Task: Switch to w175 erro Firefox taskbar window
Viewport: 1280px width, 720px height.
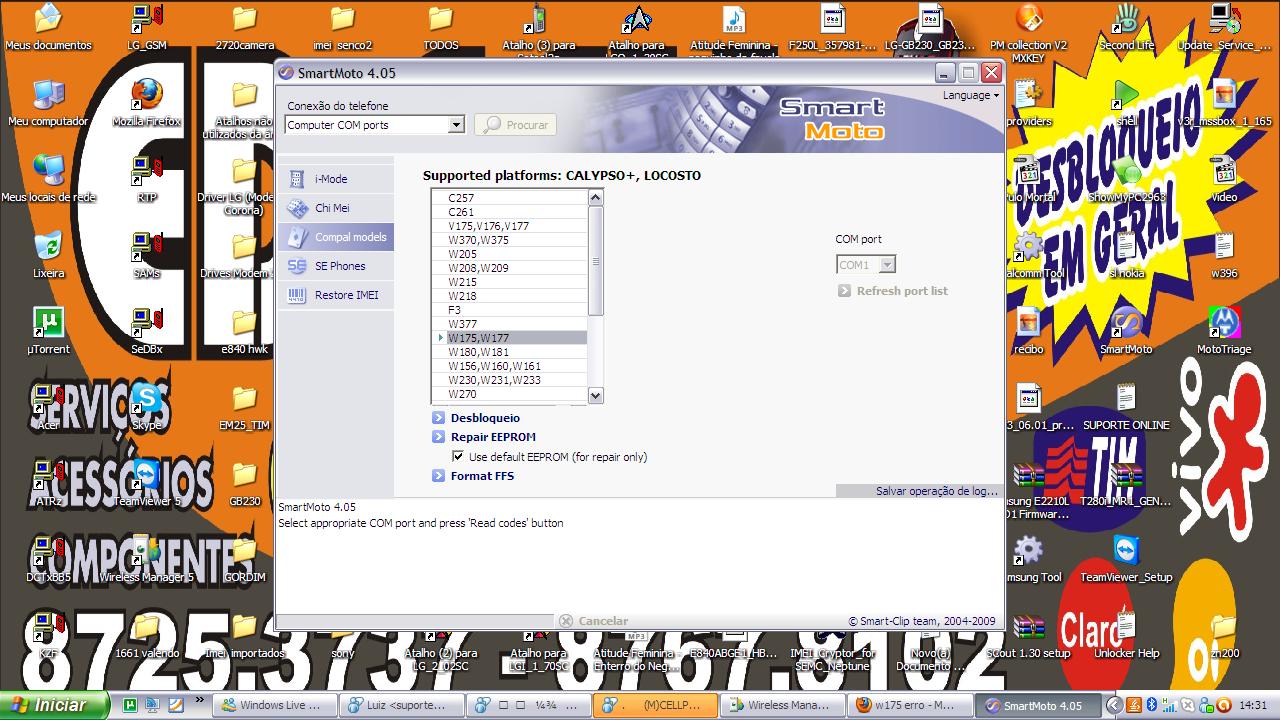Action: pos(908,705)
